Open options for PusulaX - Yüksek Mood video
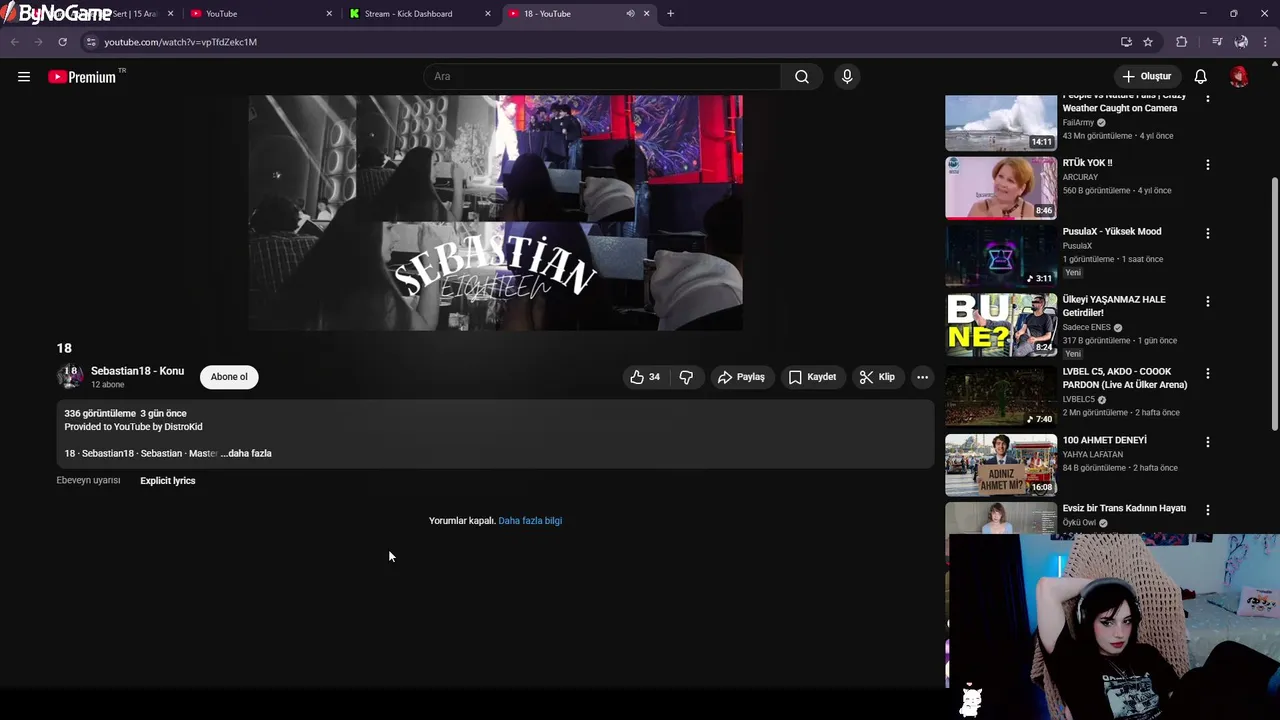The height and width of the screenshot is (720, 1280). pyautogui.click(x=1207, y=233)
